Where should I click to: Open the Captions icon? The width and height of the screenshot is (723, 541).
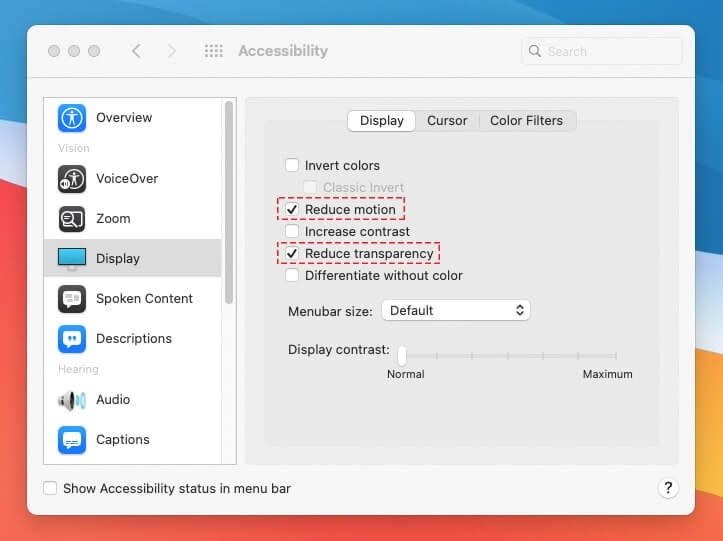pyautogui.click(x=71, y=440)
